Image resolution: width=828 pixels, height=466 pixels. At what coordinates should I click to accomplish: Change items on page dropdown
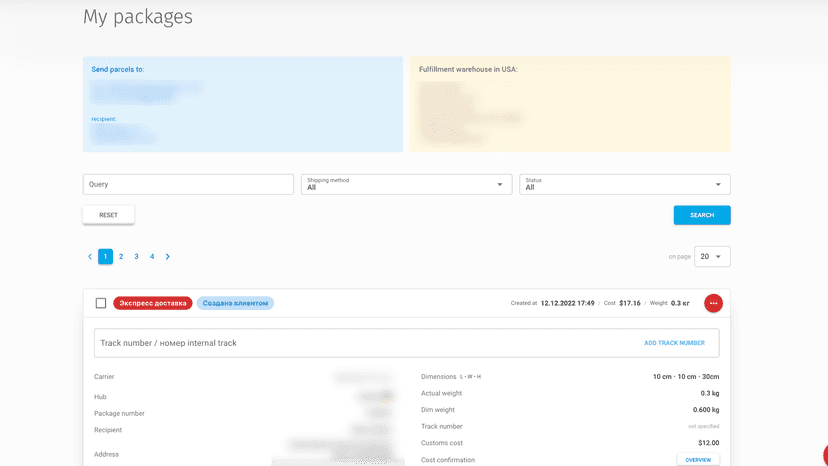pos(712,256)
